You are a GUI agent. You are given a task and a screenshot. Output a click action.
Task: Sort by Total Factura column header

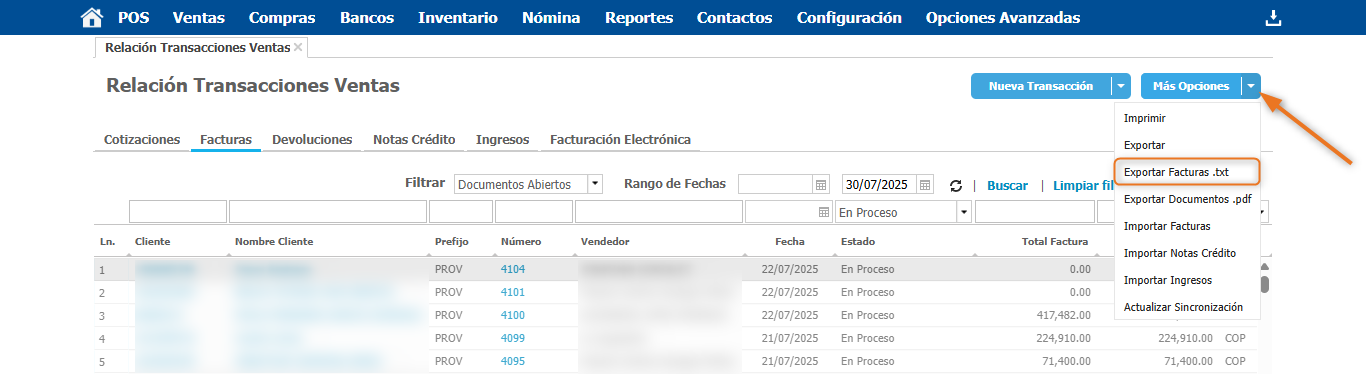pyautogui.click(x=1056, y=242)
